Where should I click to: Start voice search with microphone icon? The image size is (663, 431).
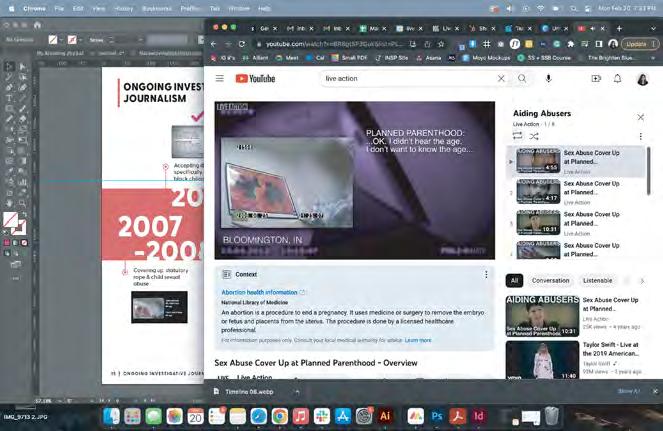coord(548,78)
